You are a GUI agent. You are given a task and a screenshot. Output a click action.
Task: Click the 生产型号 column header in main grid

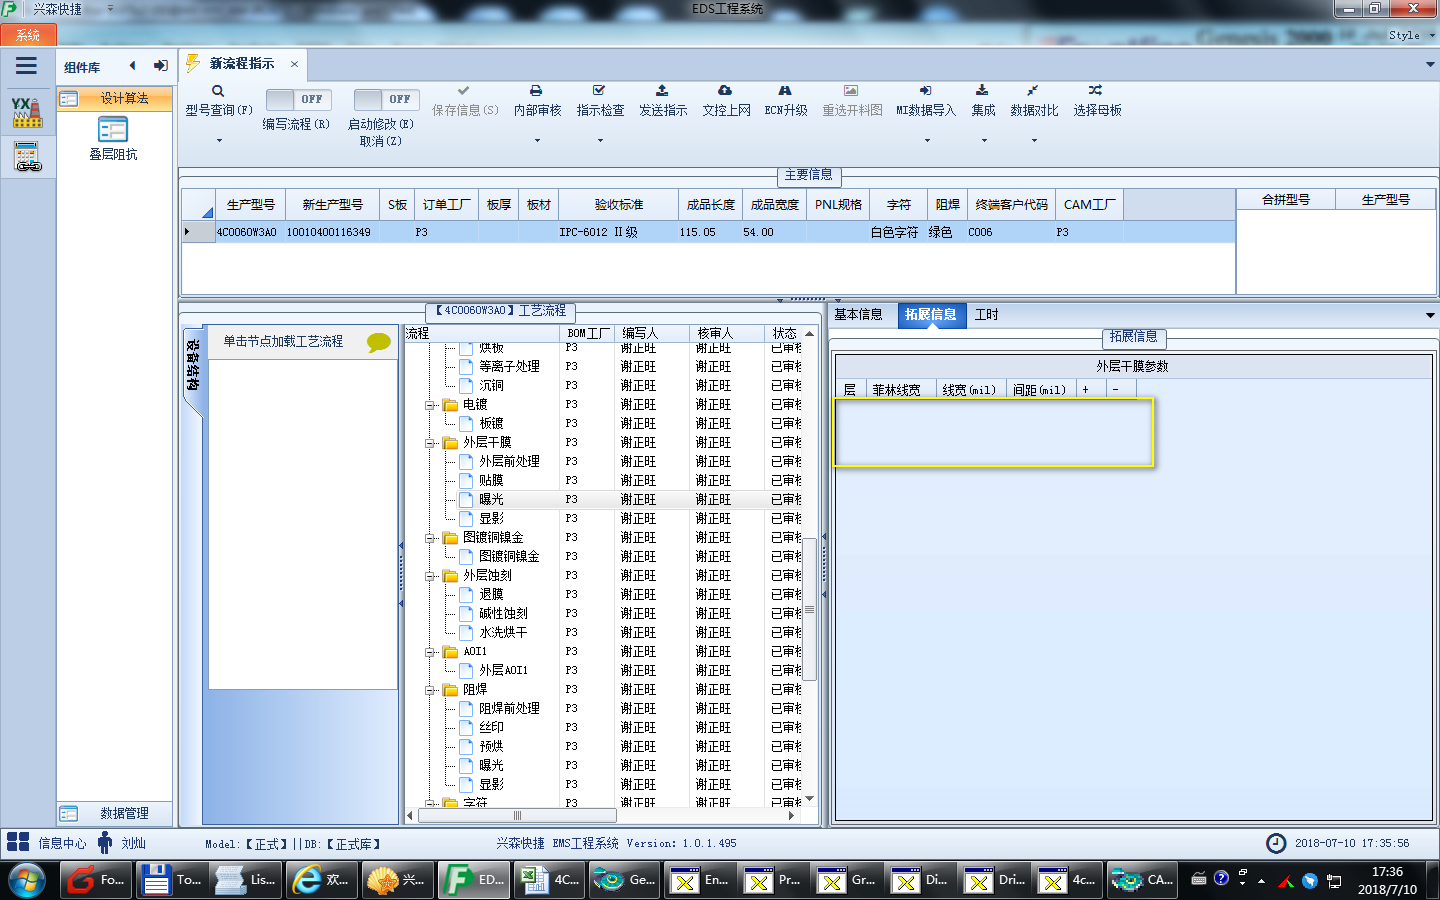pyautogui.click(x=250, y=204)
